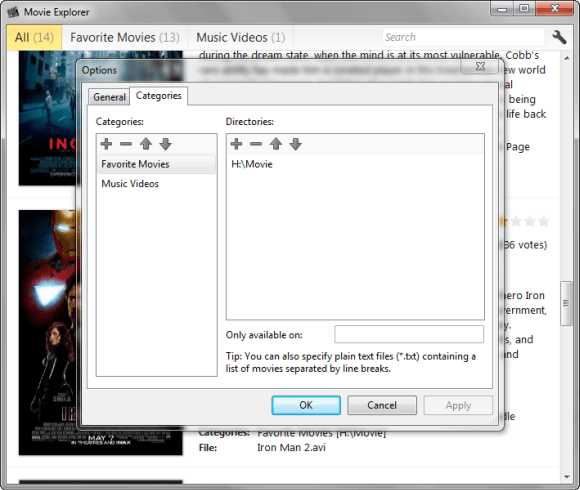Remove the selected category with the minus icon
580x490 pixels.
pos(126,144)
